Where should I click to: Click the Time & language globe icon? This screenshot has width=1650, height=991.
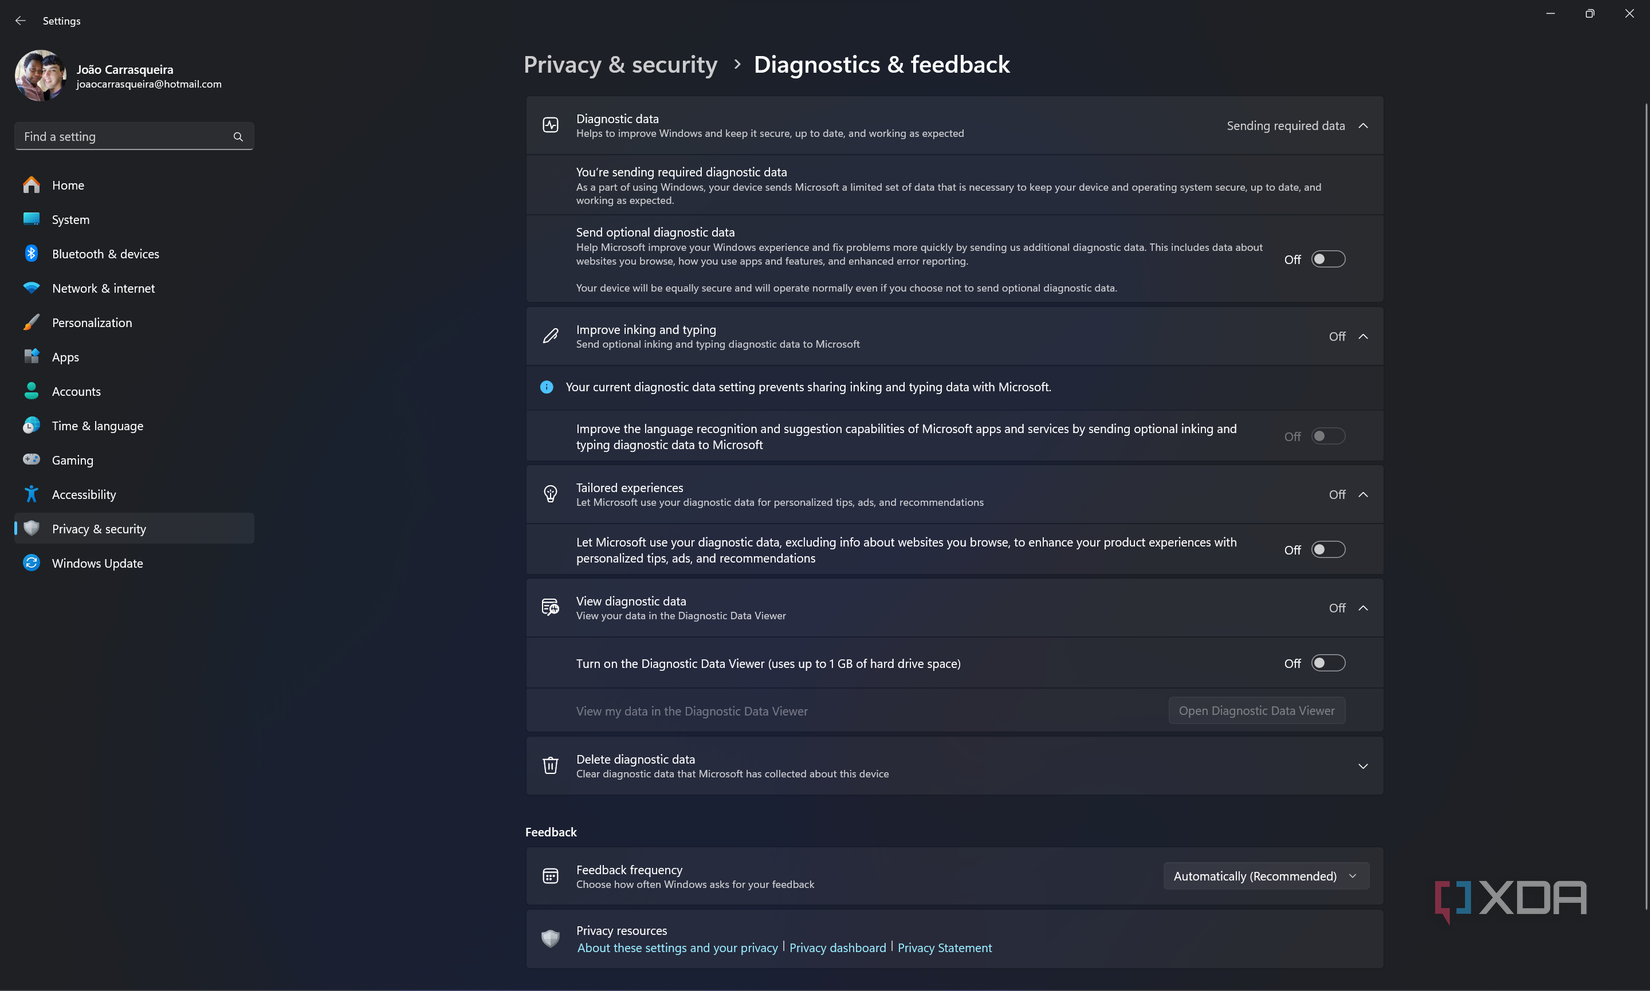pyautogui.click(x=32, y=425)
